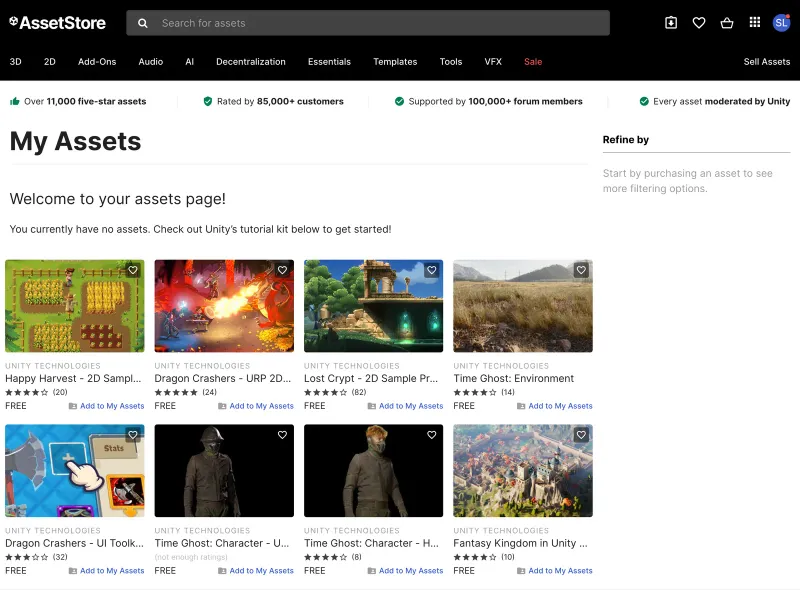This screenshot has height=600, width=800.
Task: Click Every asset moderated by Unity text
Action: [721, 102]
